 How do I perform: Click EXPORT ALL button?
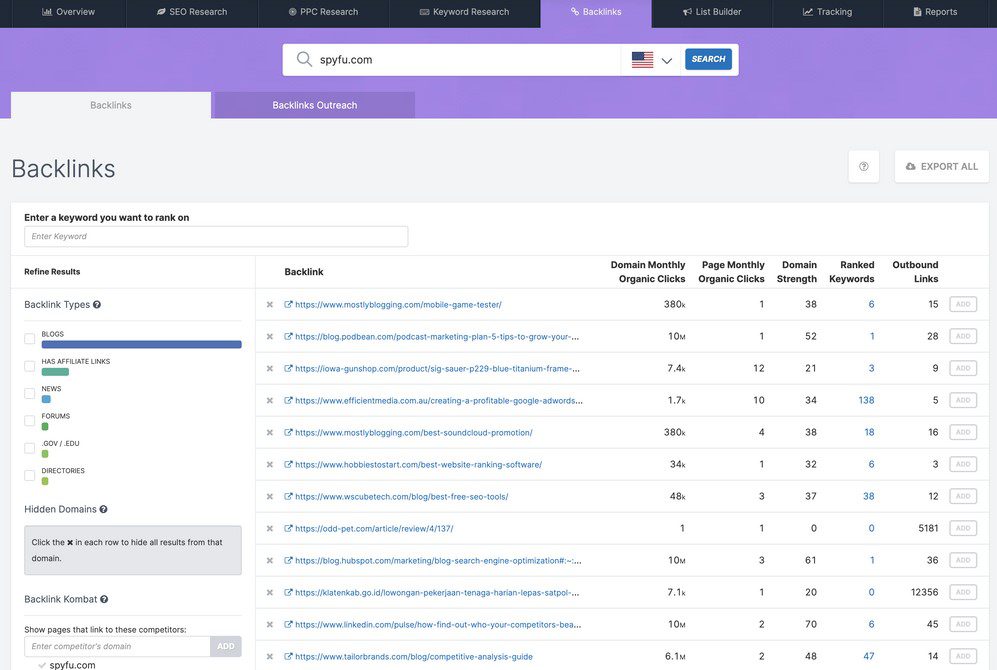942,167
